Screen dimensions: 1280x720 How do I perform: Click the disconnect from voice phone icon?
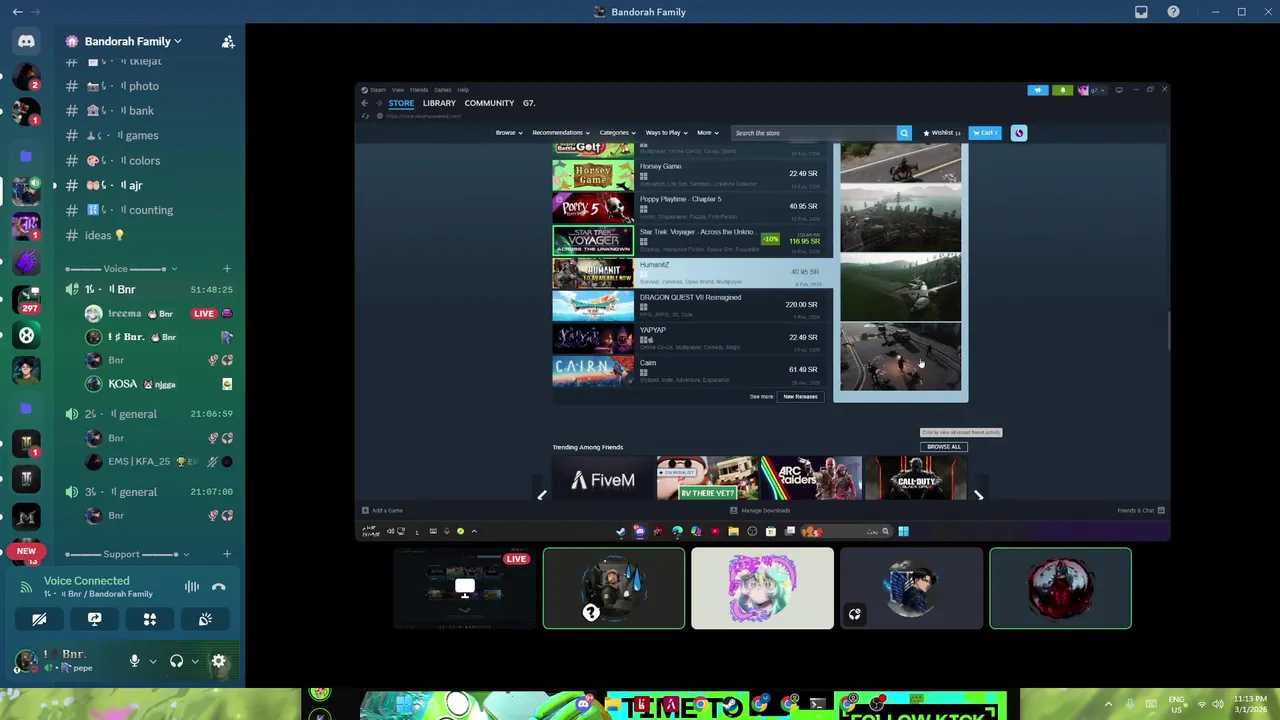(x=218, y=587)
